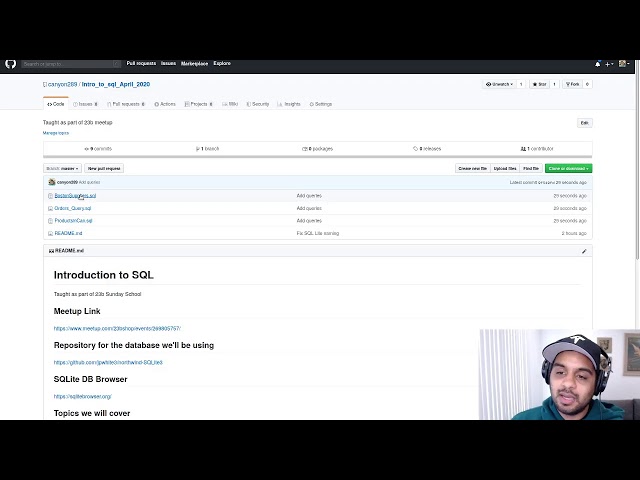
Task: Open the user avatar menu
Action: click(x=624, y=64)
